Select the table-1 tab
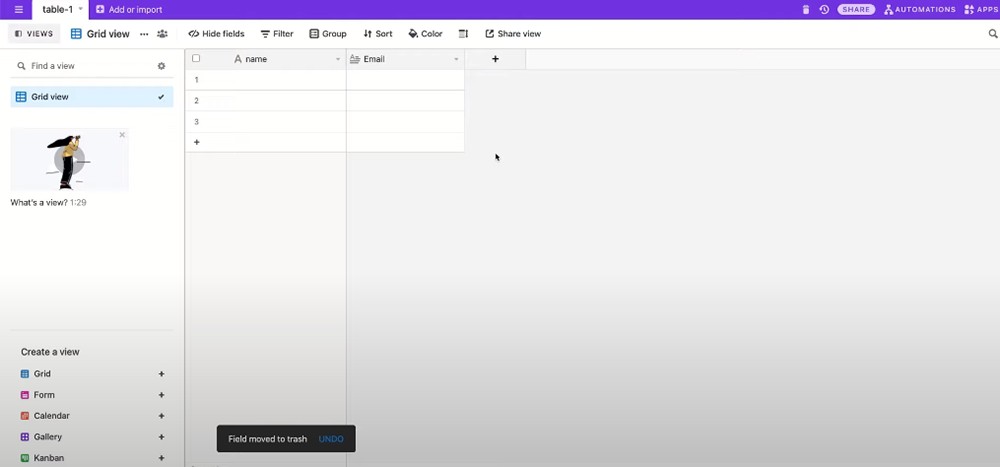 pyautogui.click(x=57, y=9)
